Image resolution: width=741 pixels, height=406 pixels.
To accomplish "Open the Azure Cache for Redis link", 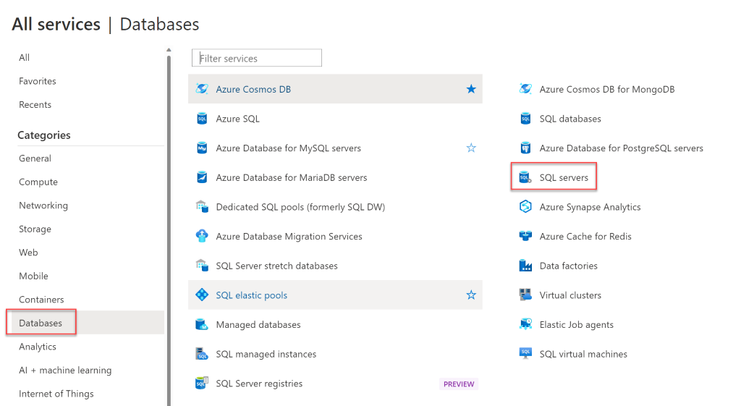I will click(x=586, y=236).
